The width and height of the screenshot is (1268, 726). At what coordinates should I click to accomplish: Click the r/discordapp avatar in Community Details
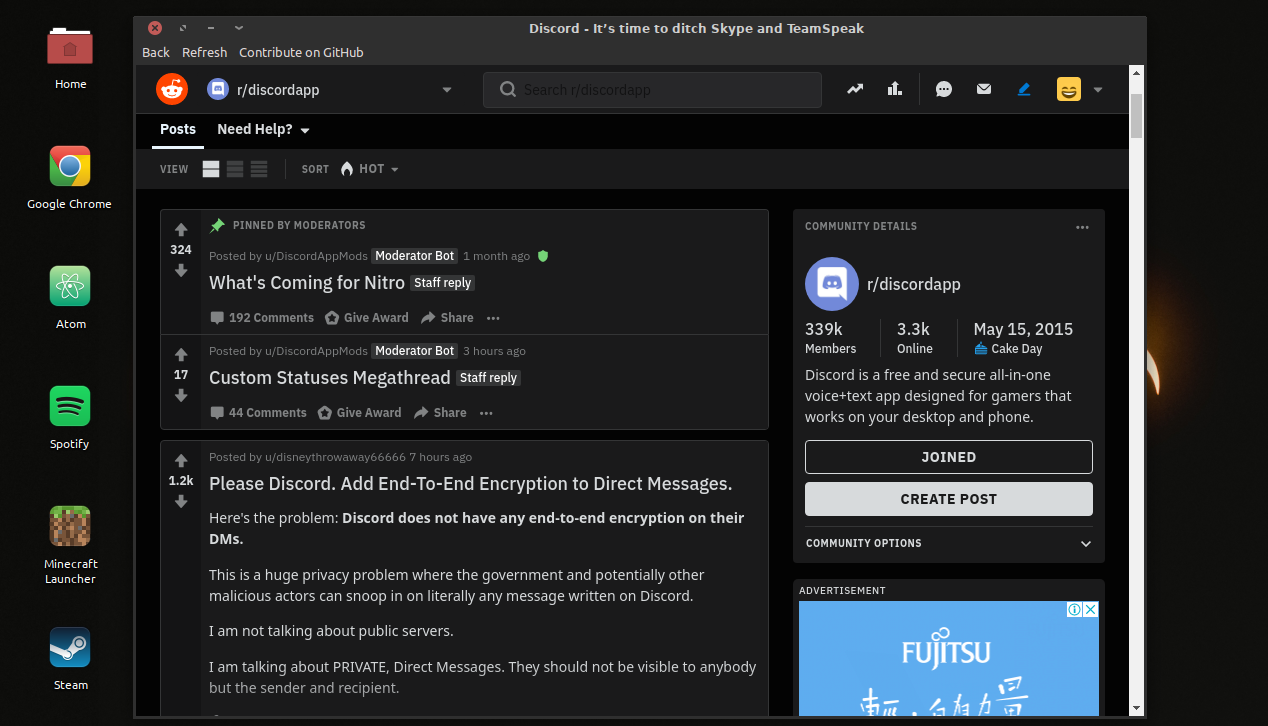(x=832, y=284)
